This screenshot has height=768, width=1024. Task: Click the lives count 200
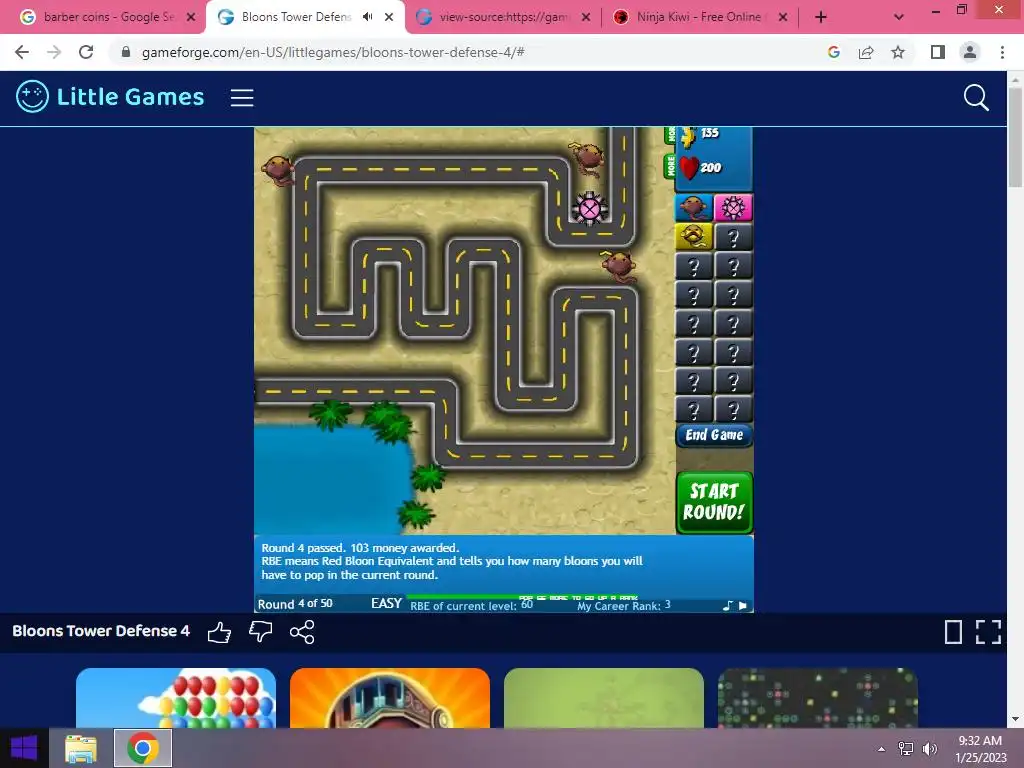click(711, 168)
